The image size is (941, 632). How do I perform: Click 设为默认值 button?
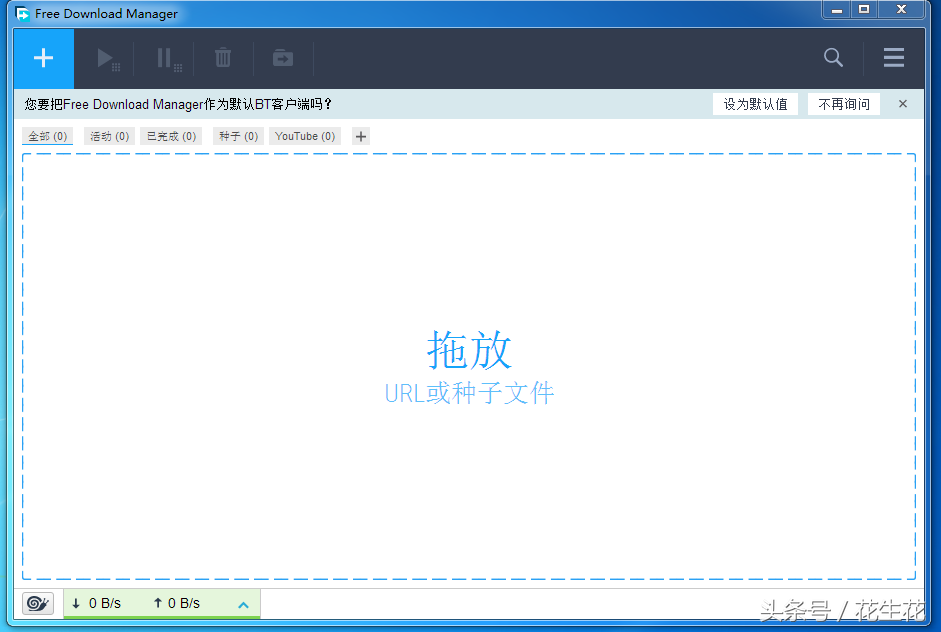click(x=756, y=104)
